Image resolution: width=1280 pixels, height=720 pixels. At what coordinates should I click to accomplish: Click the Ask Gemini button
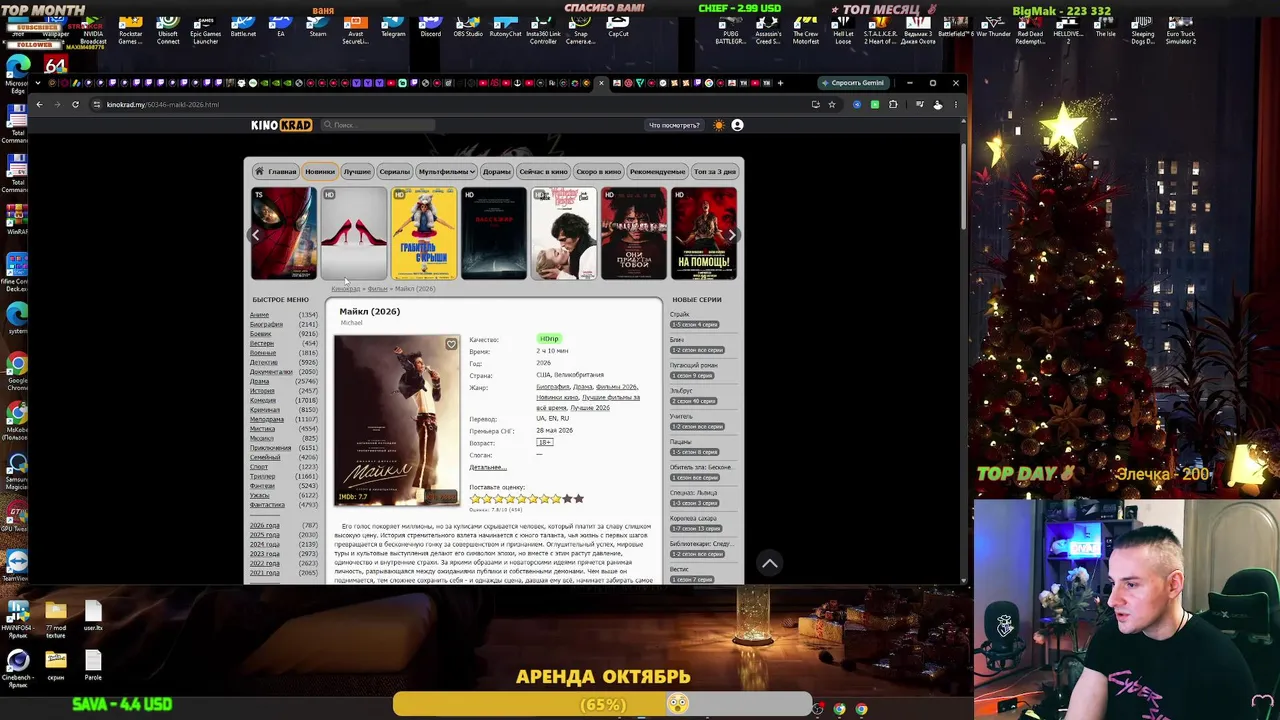click(852, 83)
